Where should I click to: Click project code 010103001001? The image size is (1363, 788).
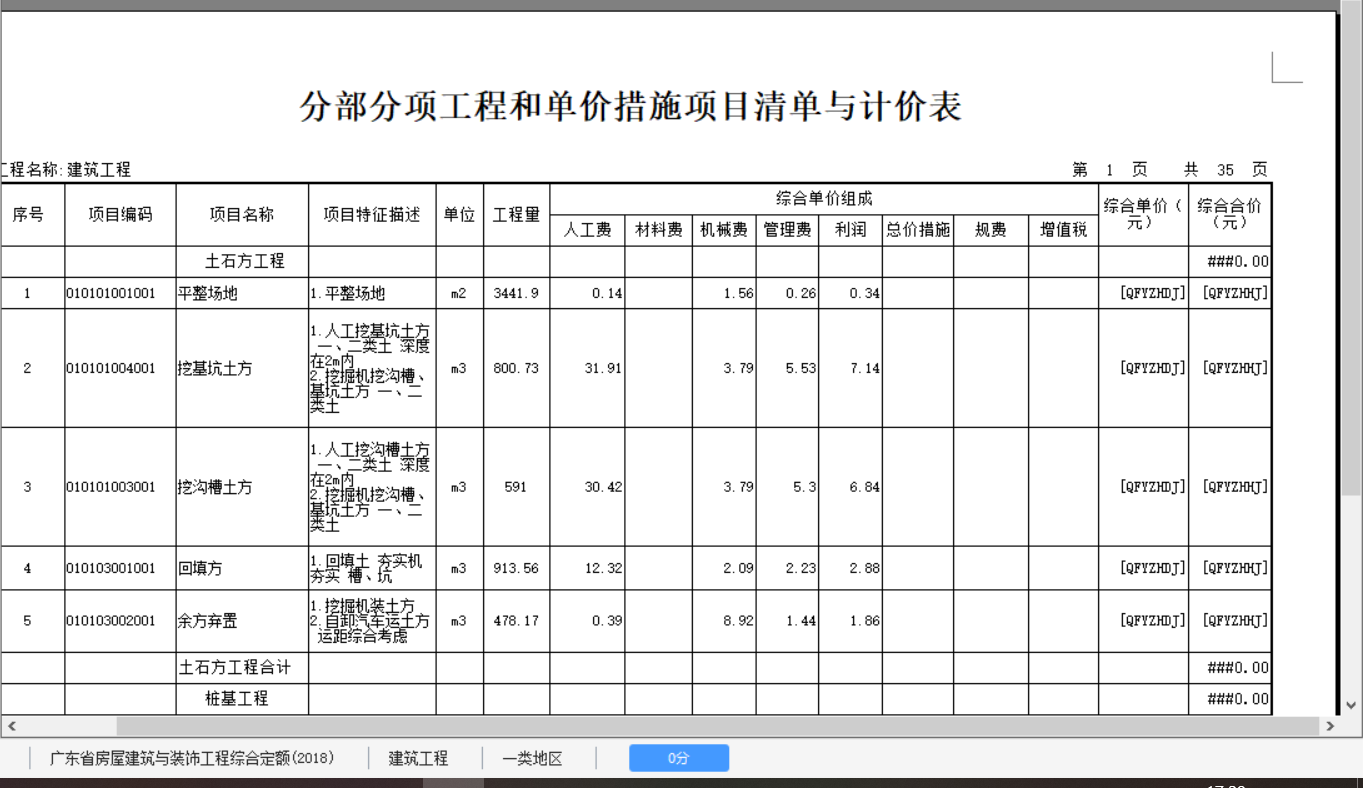[111, 568]
